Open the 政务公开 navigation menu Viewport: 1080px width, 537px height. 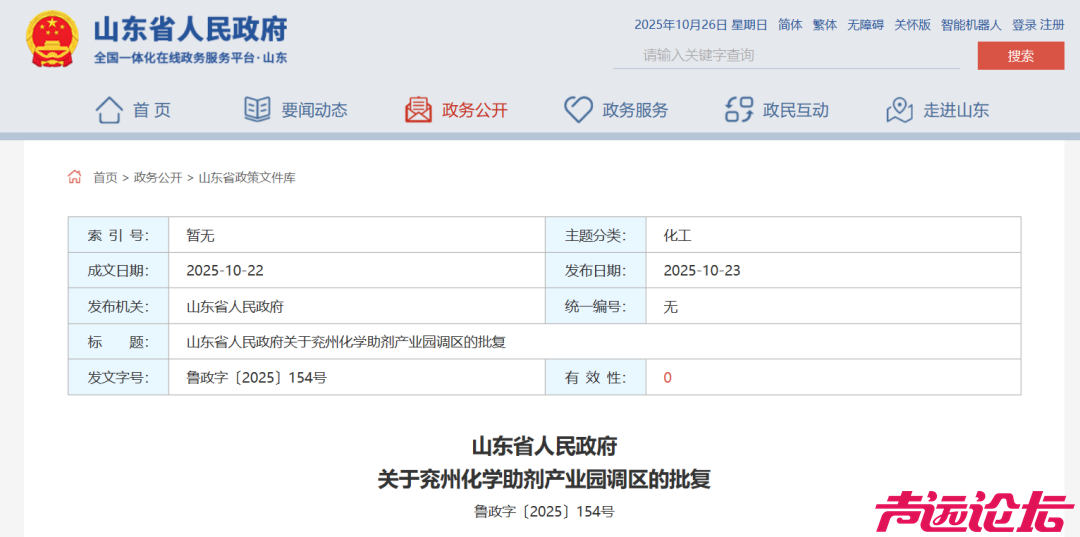(475, 110)
